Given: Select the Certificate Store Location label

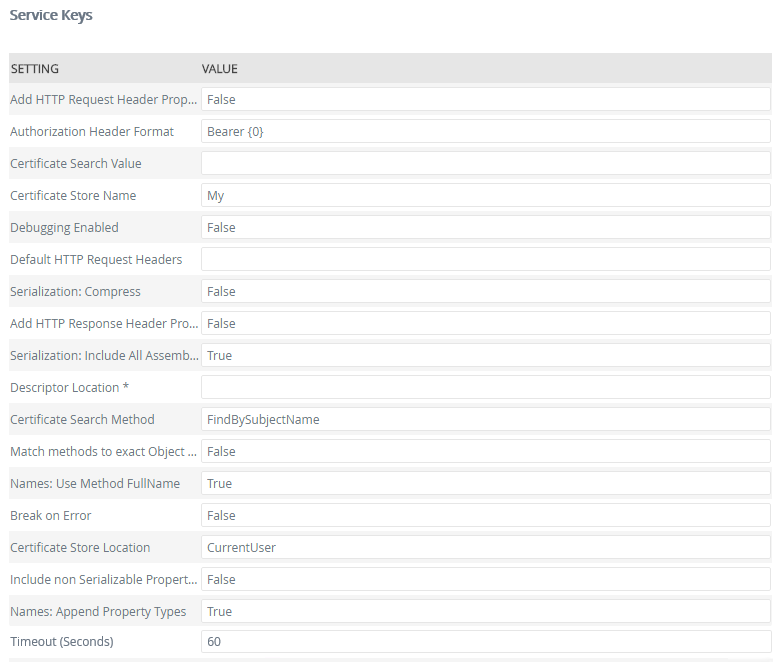Looking at the screenshot, I should (80, 548).
